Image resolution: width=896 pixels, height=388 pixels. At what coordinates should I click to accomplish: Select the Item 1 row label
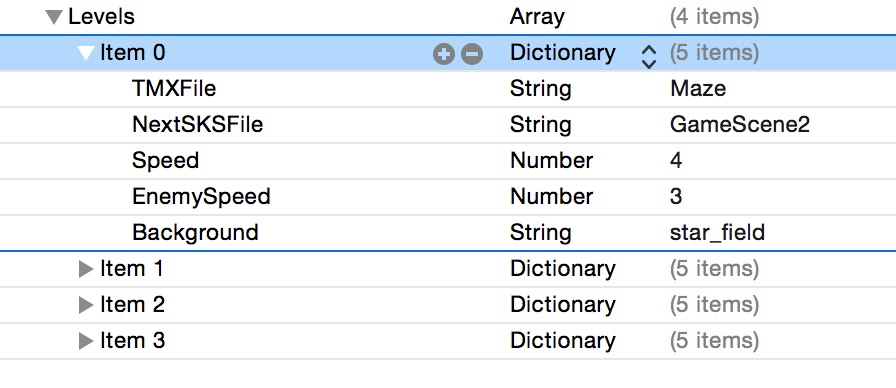132,269
